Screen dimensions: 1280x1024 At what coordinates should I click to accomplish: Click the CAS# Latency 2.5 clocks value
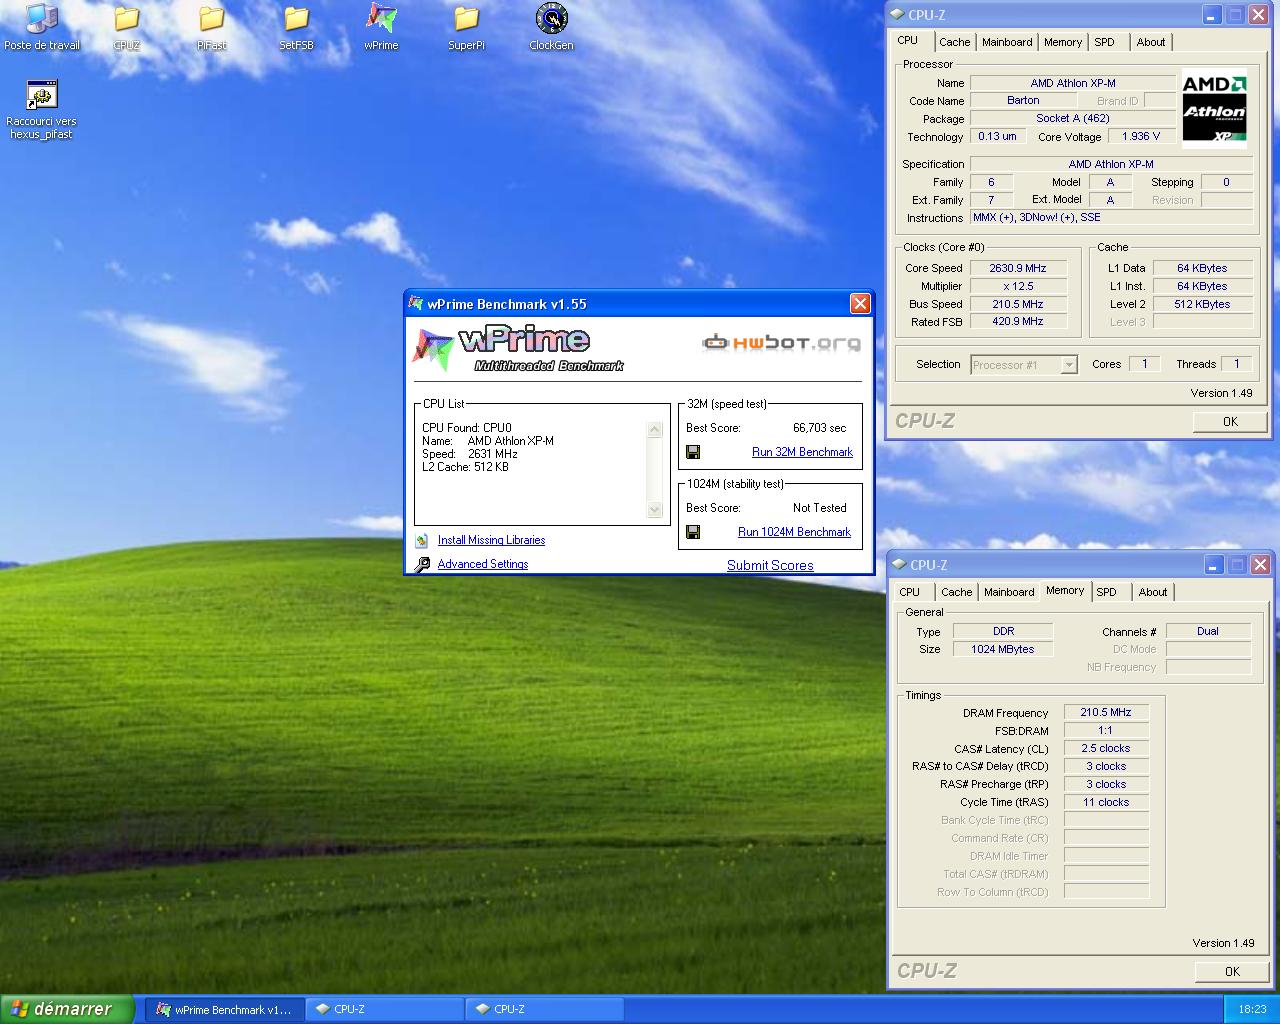pyautogui.click(x=1106, y=749)
